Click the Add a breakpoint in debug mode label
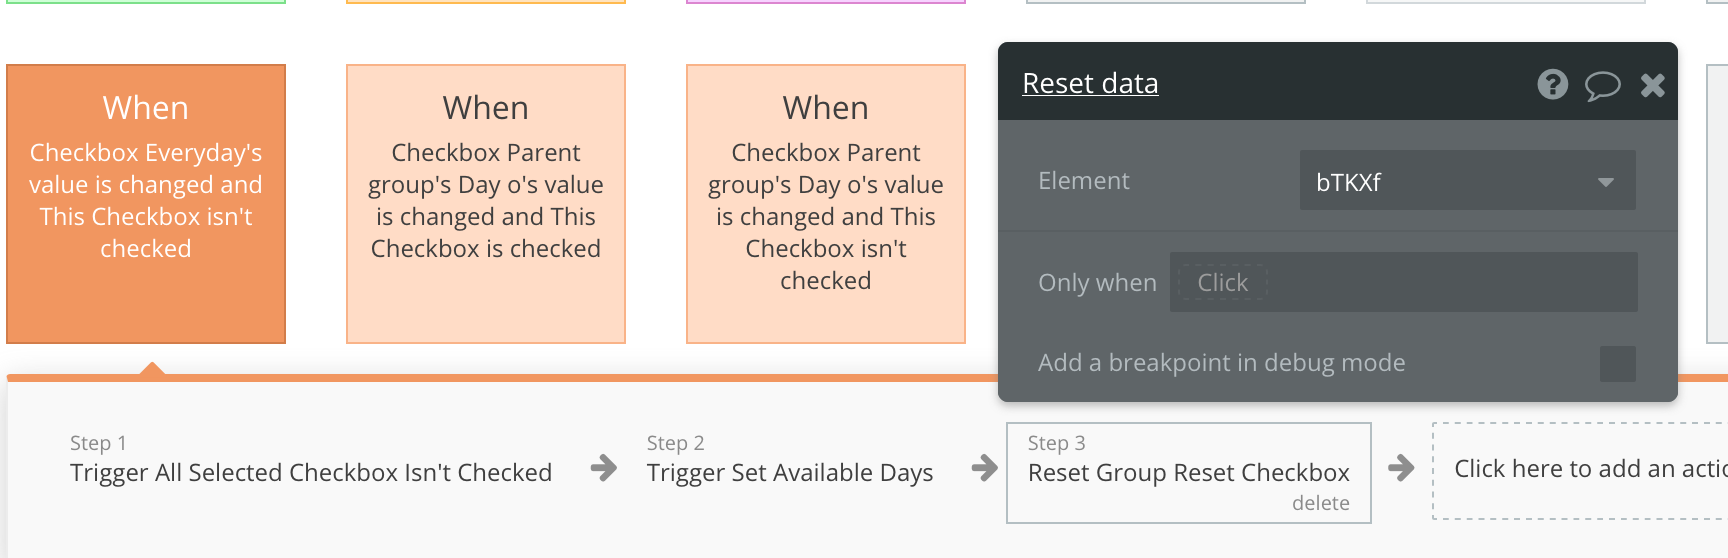 point(1221,363)
